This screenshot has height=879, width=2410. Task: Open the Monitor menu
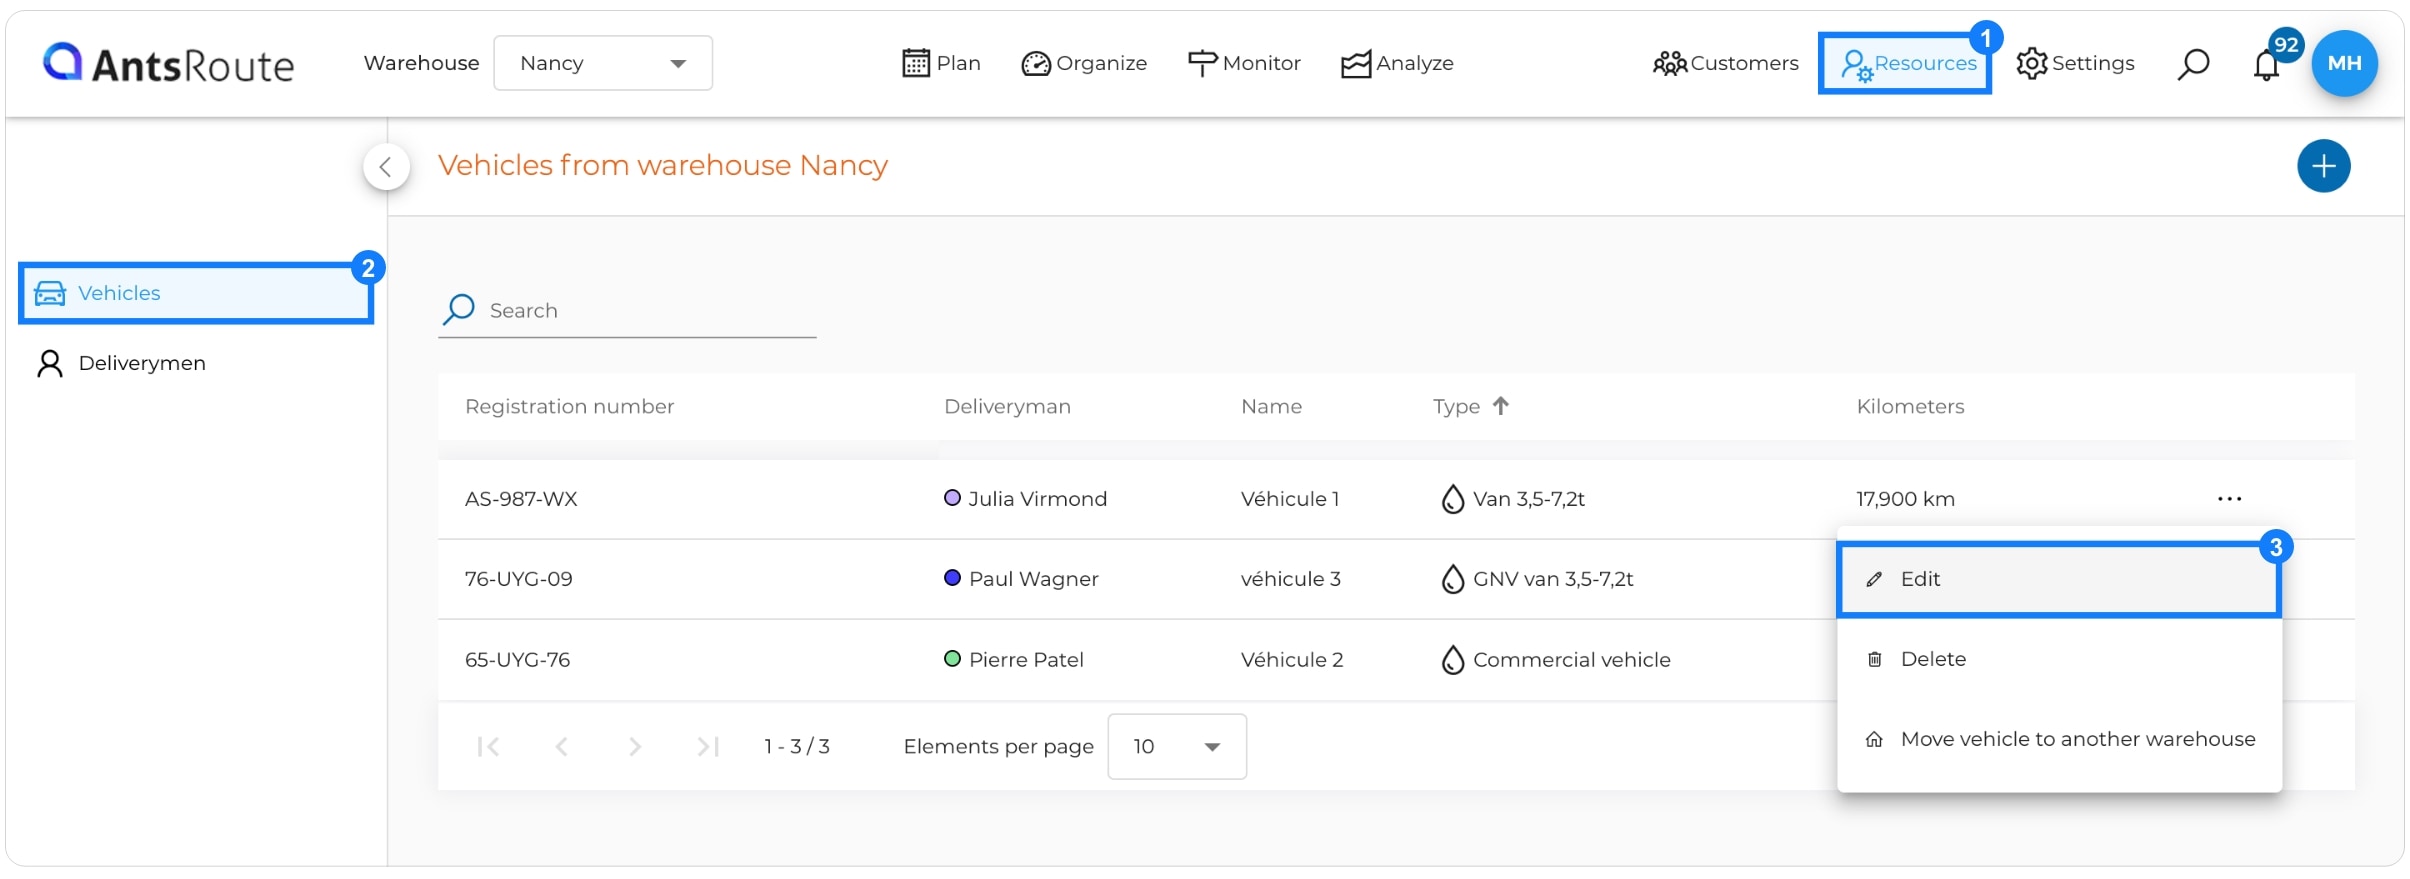tap(1244, 63)
